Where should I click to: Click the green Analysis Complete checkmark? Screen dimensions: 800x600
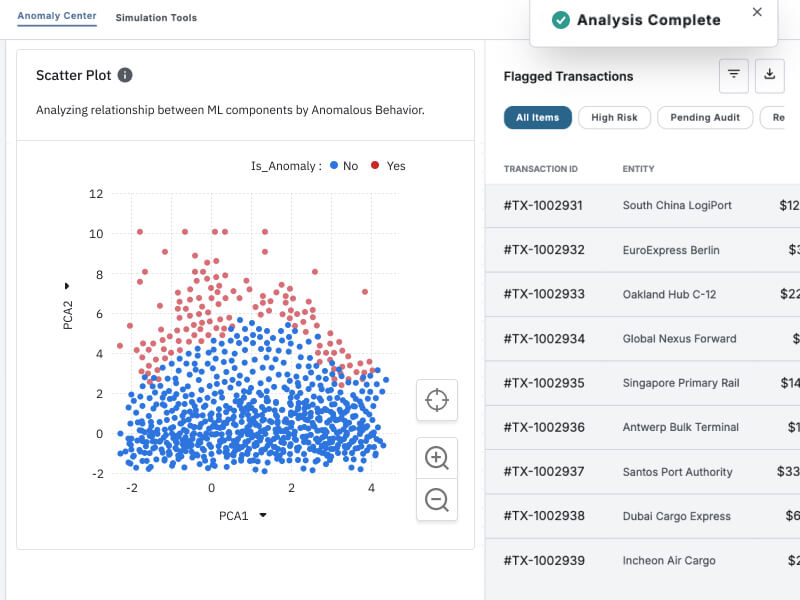click(561, 20)
